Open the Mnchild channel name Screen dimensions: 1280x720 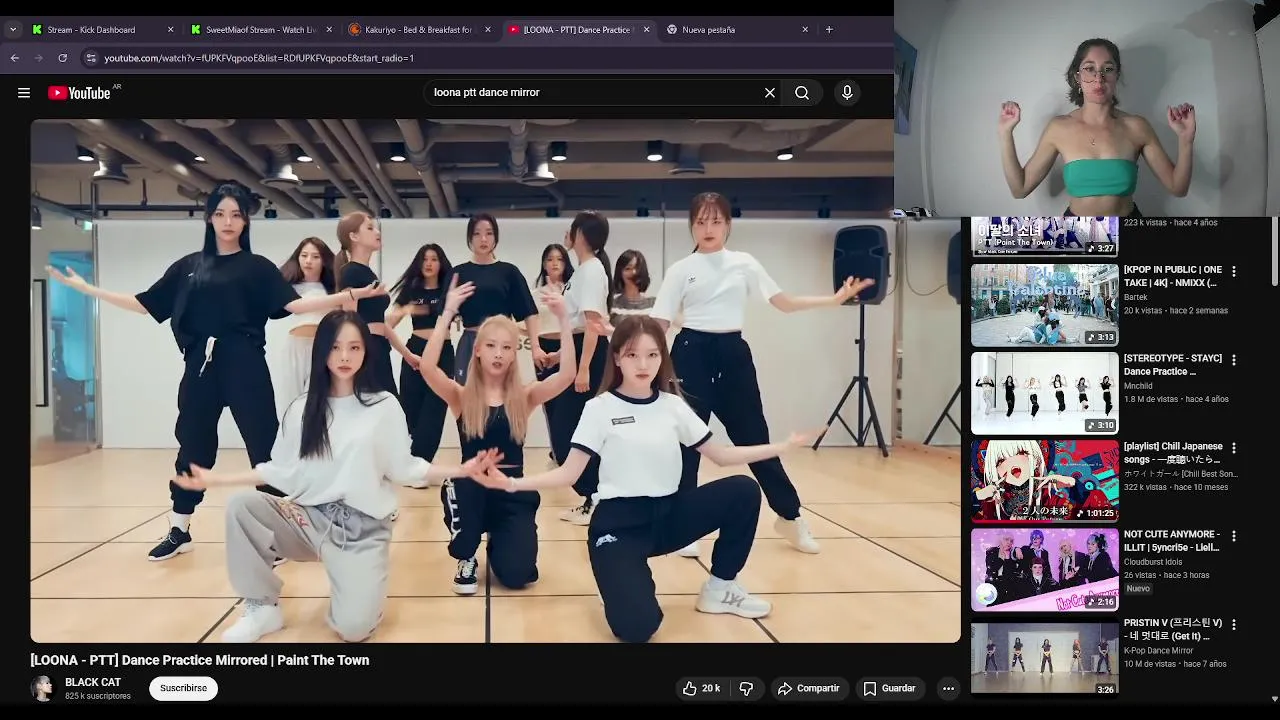click(x=1138, y=386)
